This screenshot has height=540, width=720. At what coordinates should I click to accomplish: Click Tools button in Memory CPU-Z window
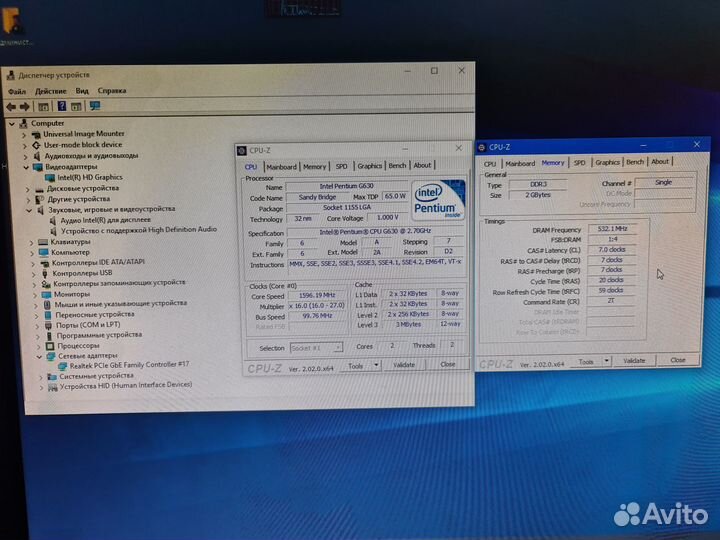(586, 362)
